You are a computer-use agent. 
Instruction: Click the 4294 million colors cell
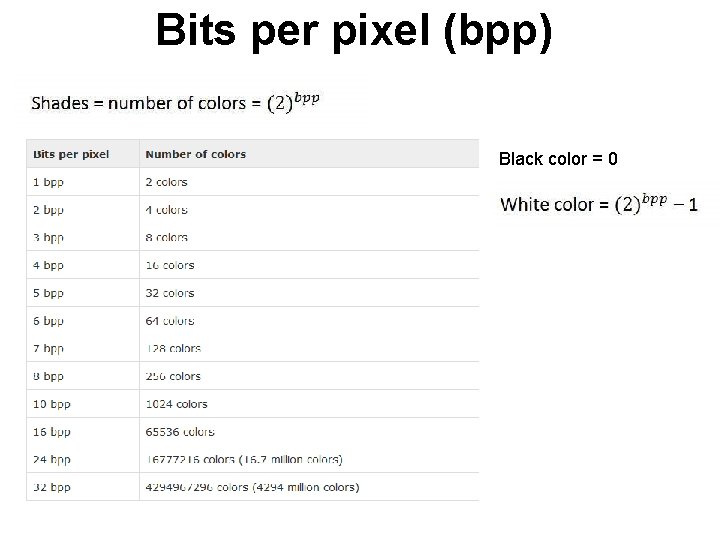click(x=252, y=487)
